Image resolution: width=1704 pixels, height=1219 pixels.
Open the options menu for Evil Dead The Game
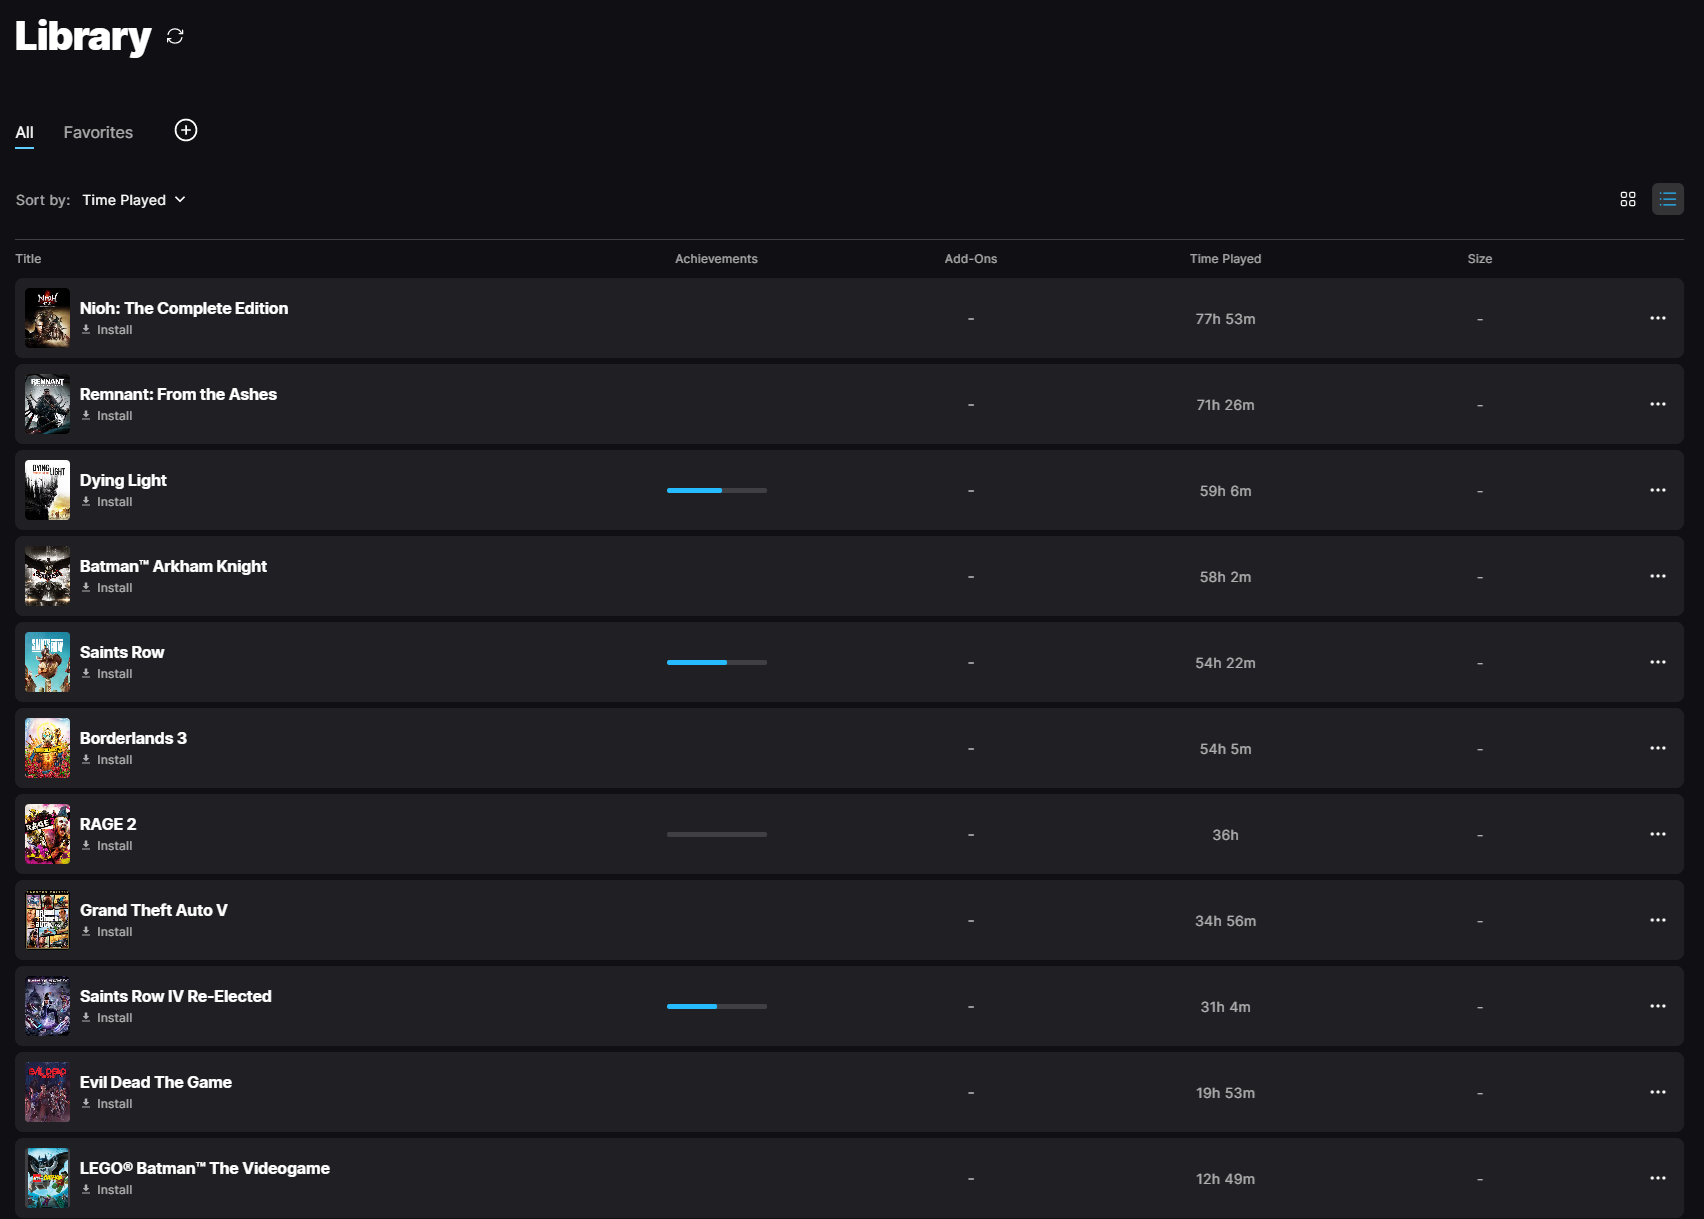(1658, 1092)
